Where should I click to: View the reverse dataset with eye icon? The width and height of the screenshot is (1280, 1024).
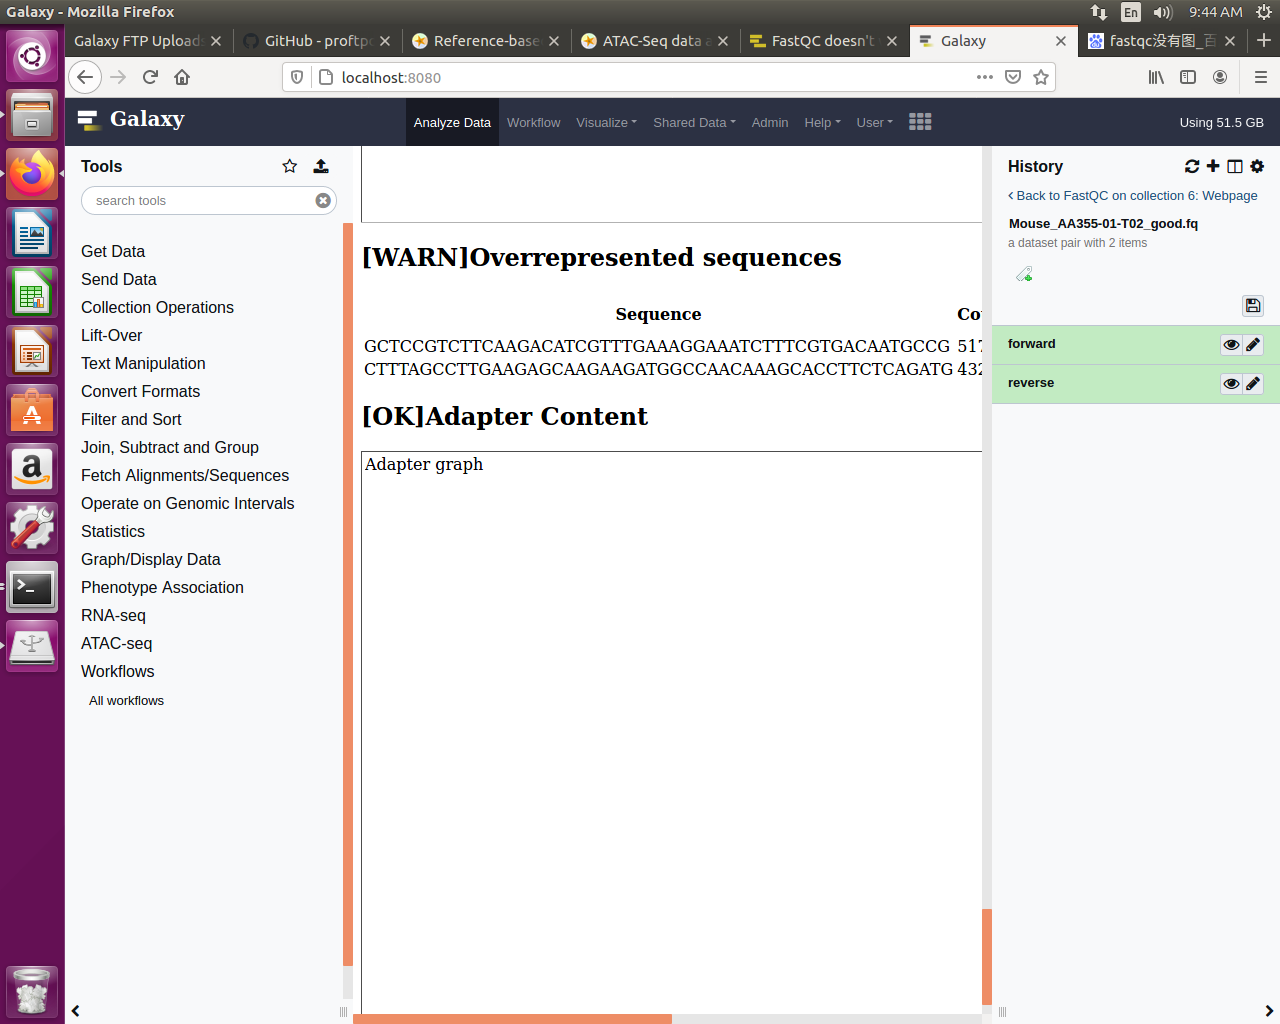click(1231, 384)
